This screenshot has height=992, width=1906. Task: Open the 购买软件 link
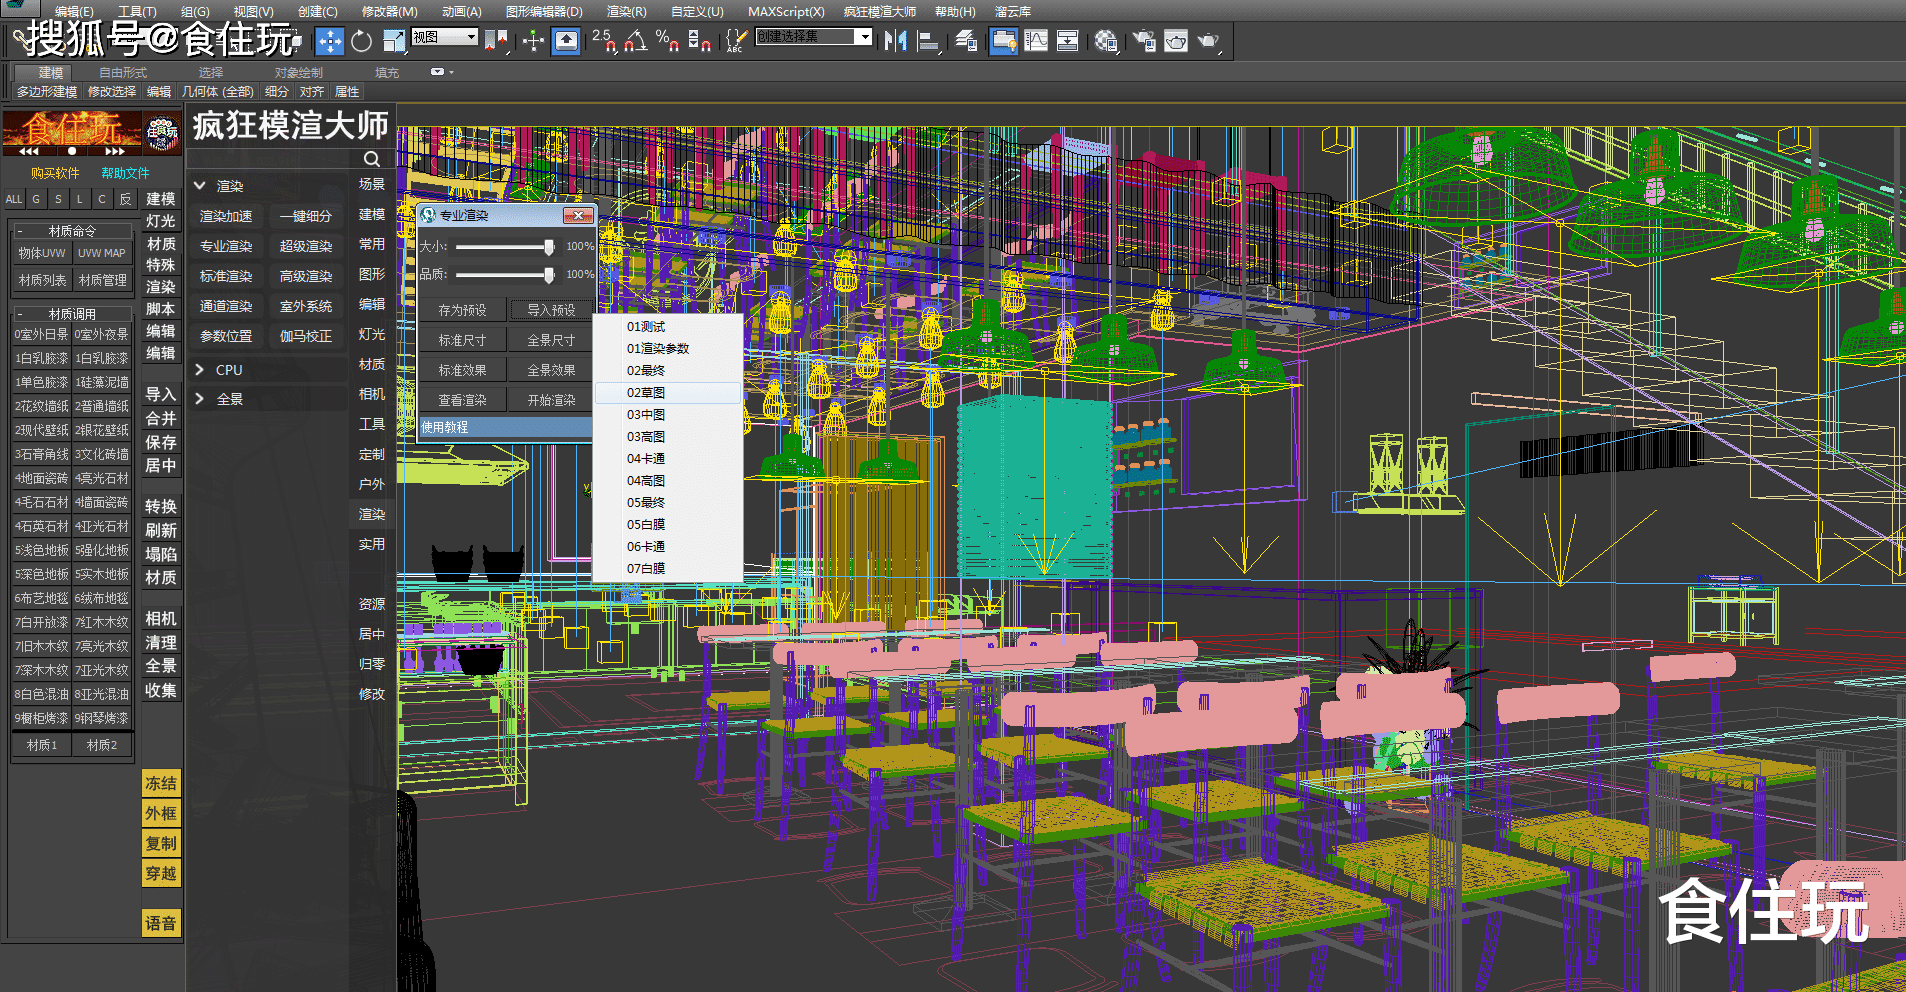(55, 173)
